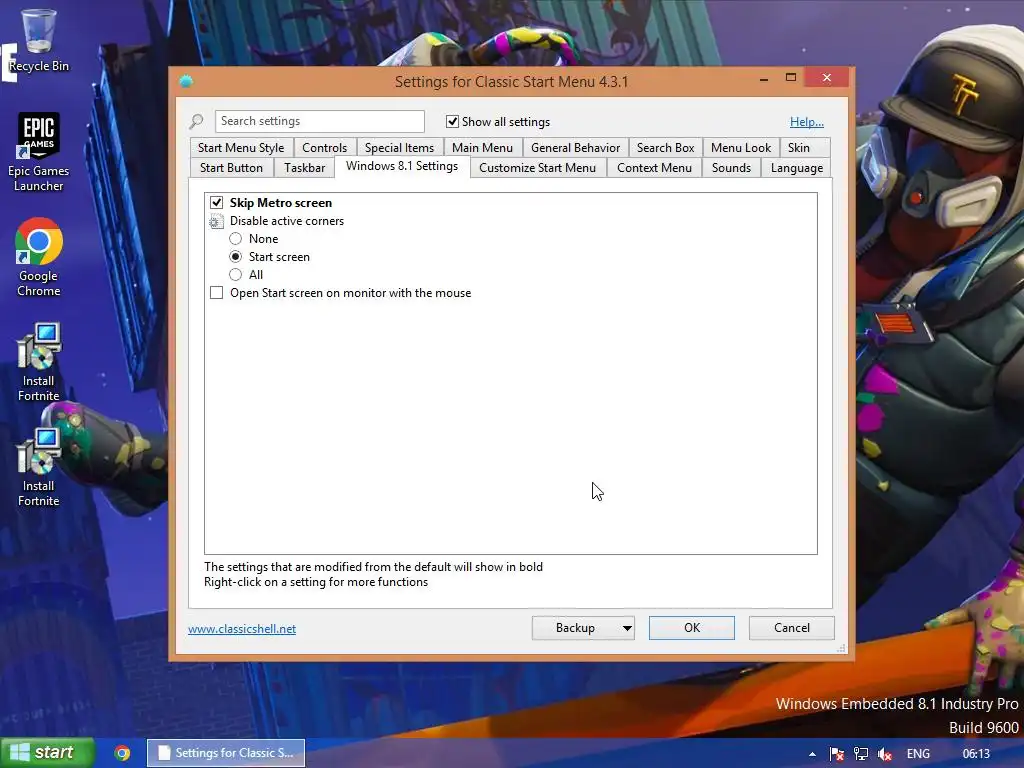Open the Sounds tab
Image resolution: width=1024 pixels, height=768 pixels.
(731, 168)
